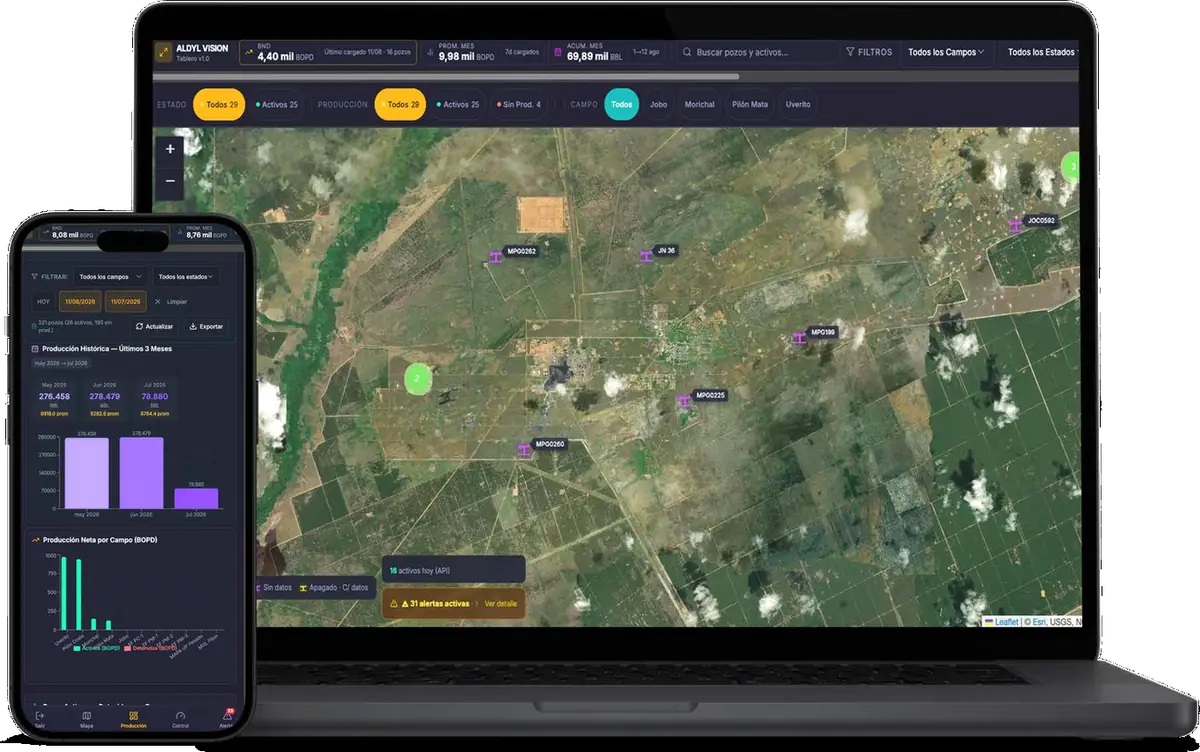Open the green cluster marker labeled 2
1200x752 pixels.
pos(418,378)
